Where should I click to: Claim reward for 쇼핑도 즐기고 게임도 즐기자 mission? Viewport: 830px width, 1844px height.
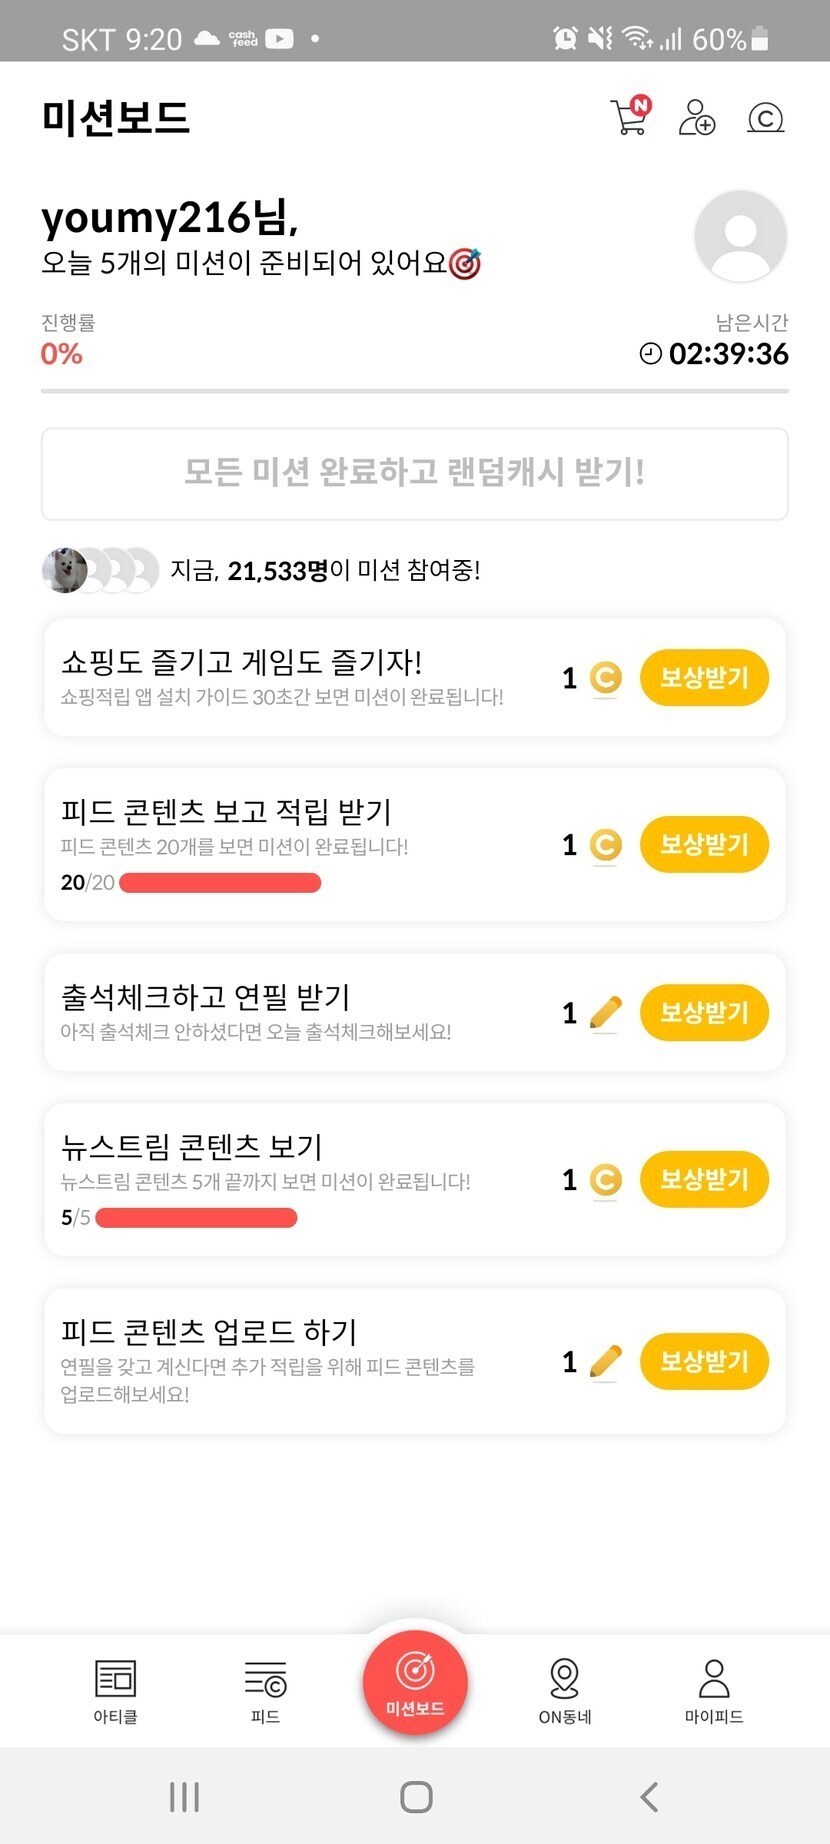[x=704, y=678]
